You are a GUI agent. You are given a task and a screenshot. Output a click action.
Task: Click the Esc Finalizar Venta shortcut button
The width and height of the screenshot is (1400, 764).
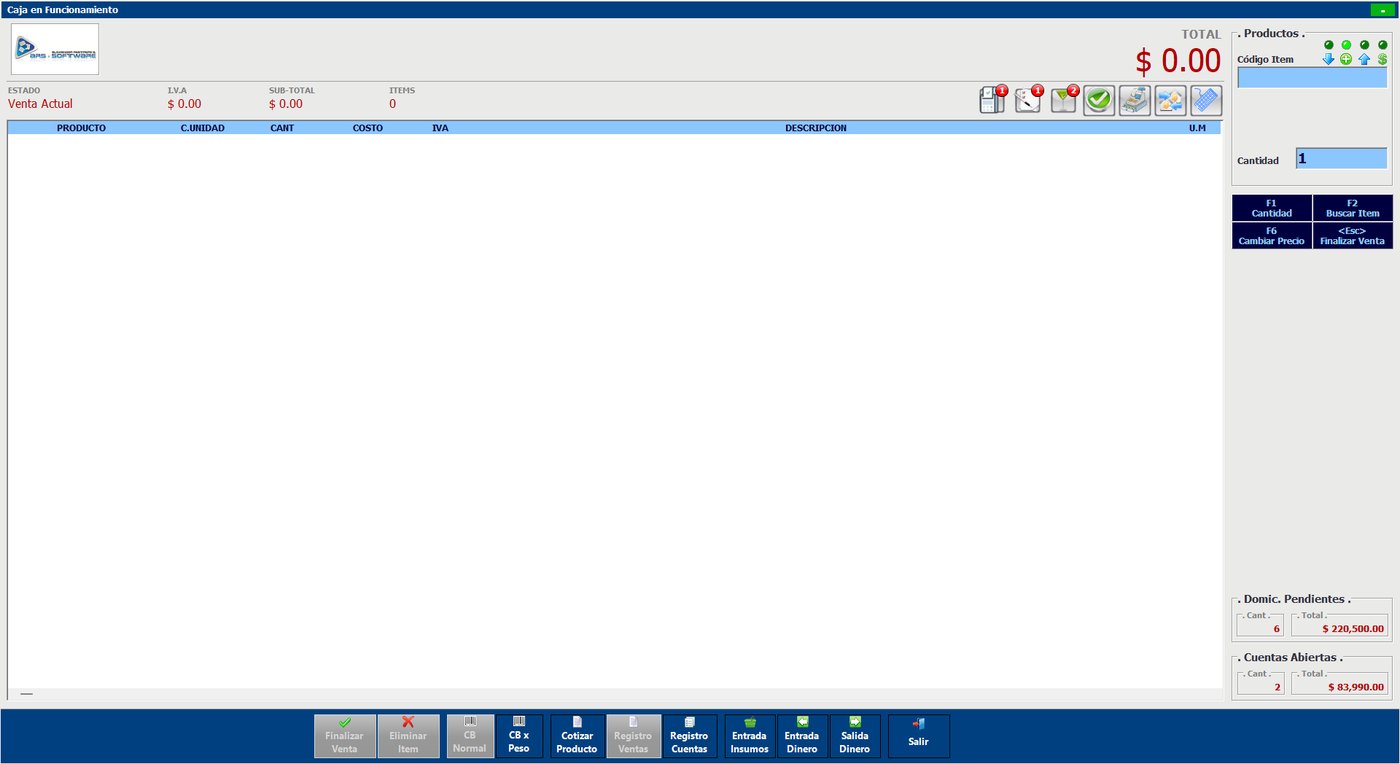(x=1352, y=236)
